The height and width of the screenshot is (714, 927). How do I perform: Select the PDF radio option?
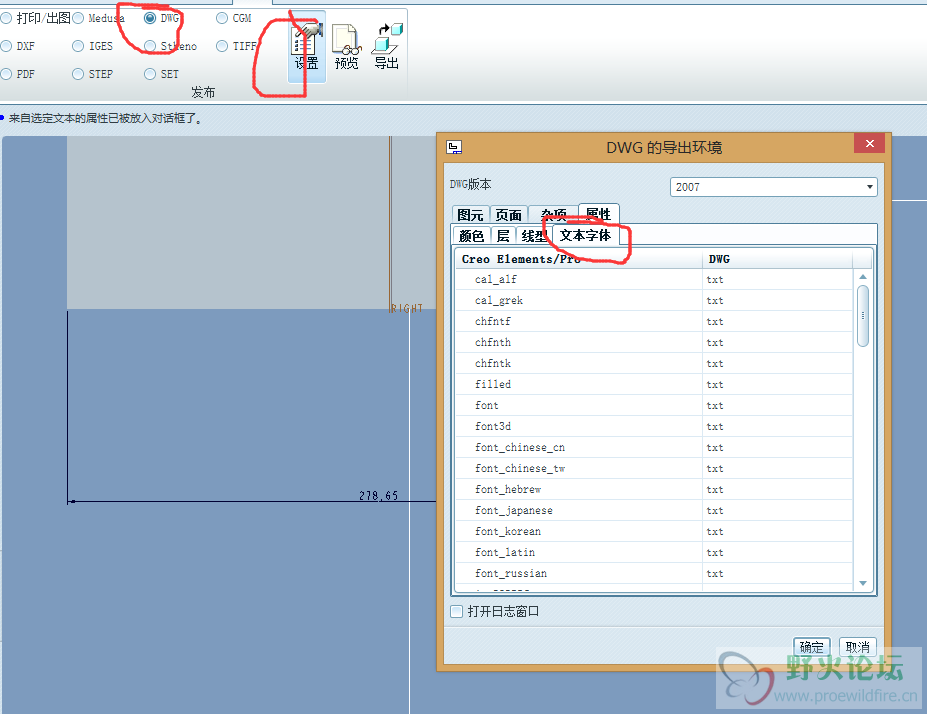pos(7,74)
